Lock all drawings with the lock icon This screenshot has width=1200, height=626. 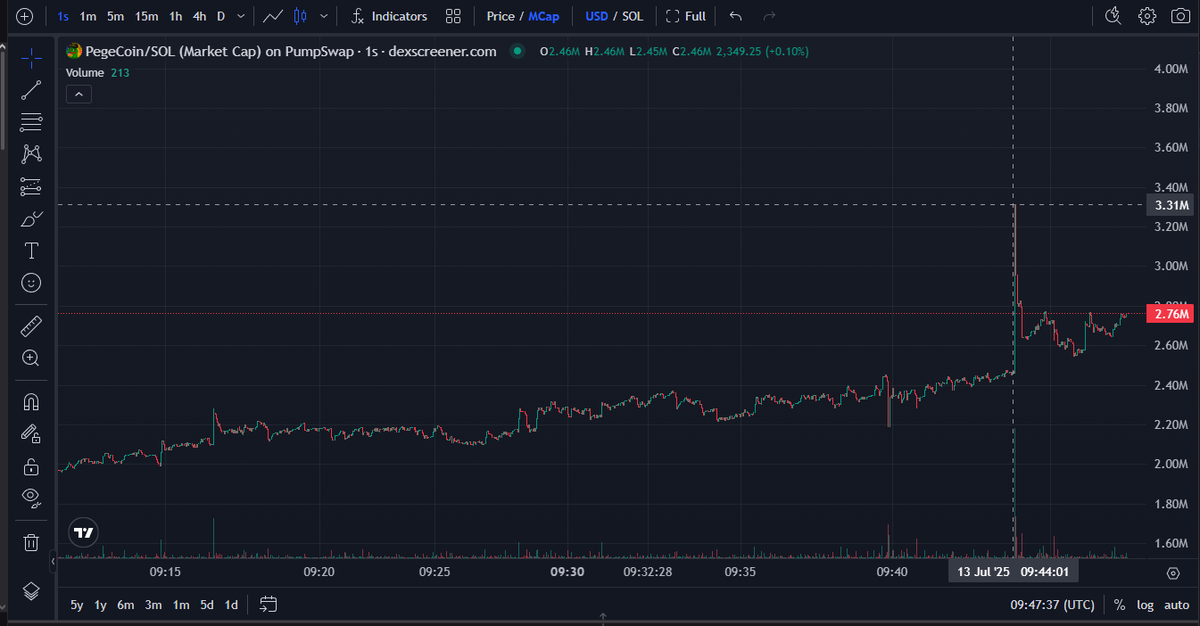pos(31,466)
